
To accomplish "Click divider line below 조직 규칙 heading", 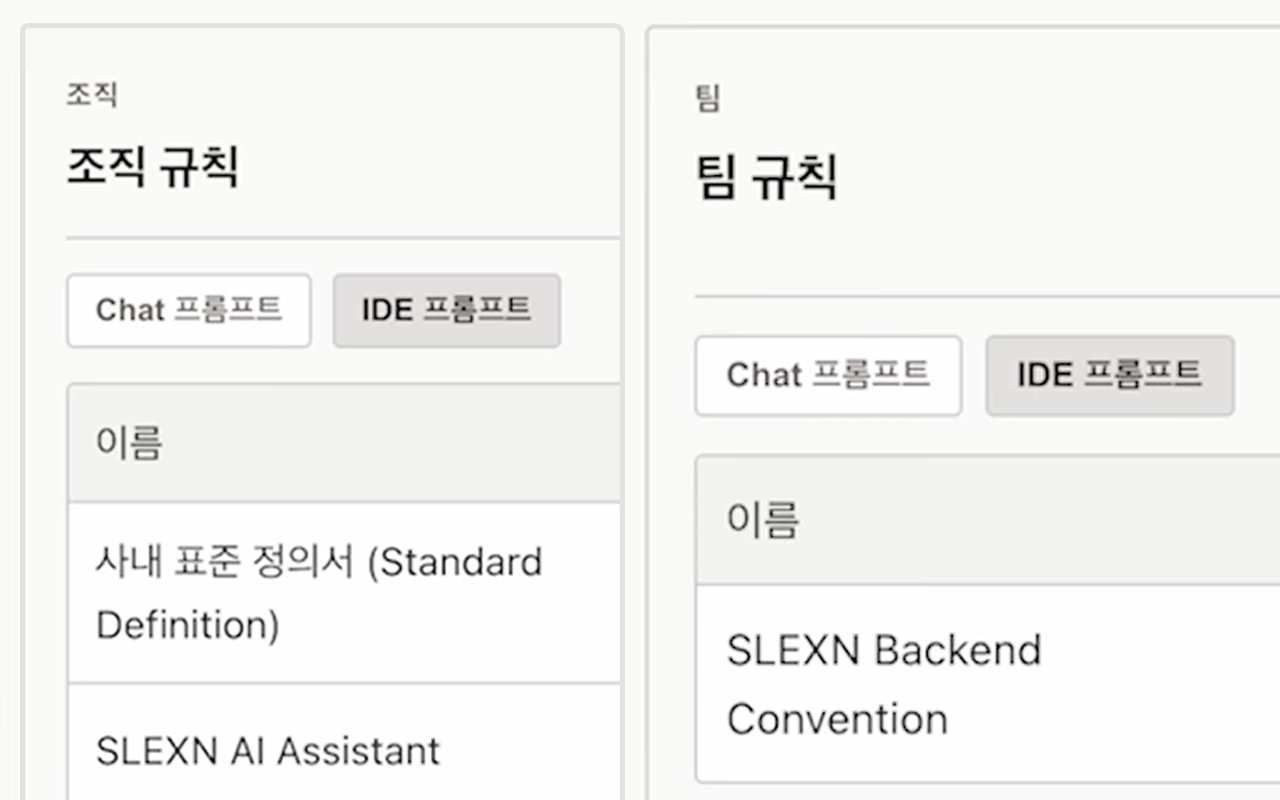I will (x=343, y=238).
